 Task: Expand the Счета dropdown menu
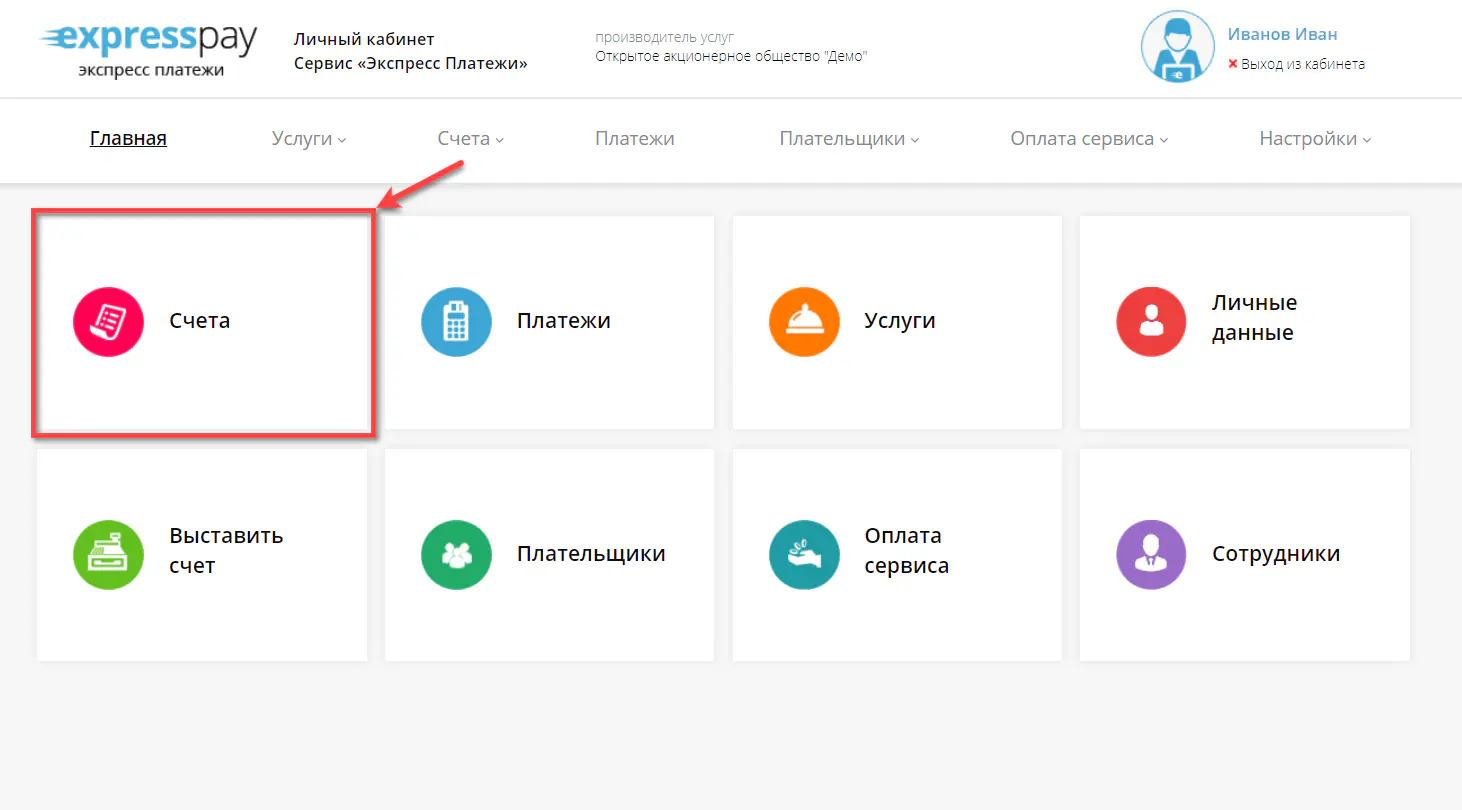(469, 139)
